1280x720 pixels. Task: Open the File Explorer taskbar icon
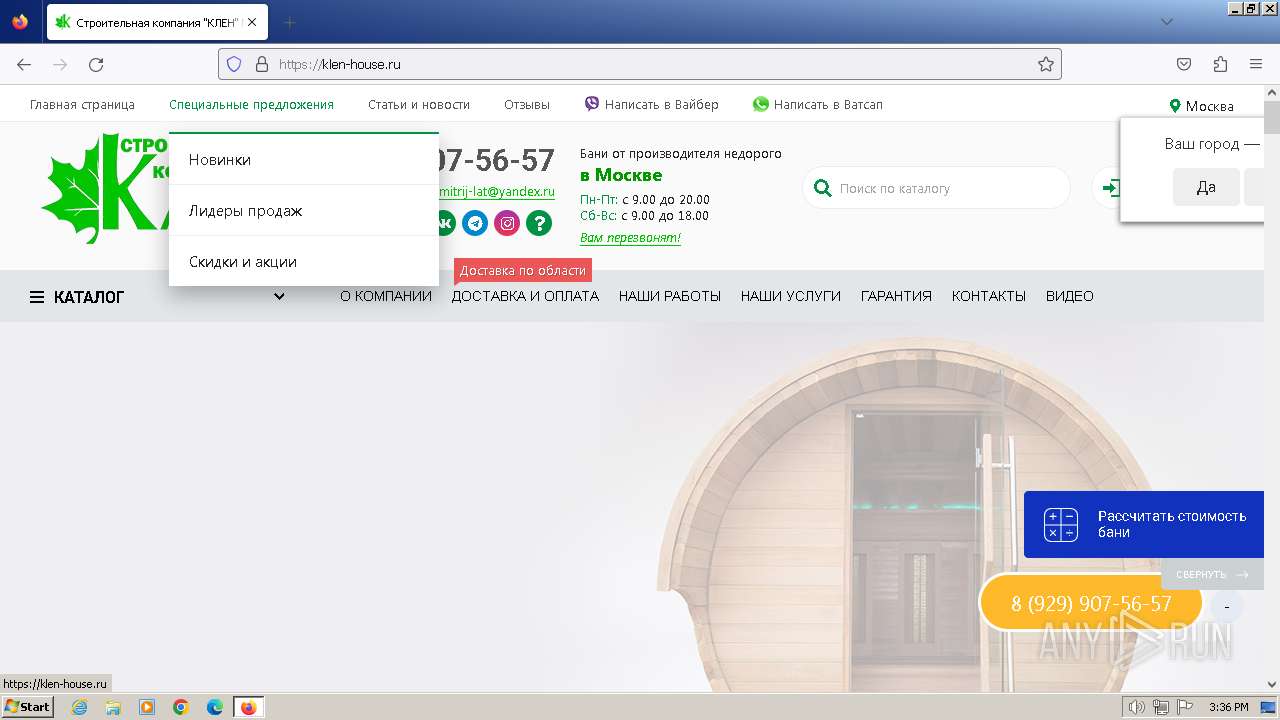point(113,707)
